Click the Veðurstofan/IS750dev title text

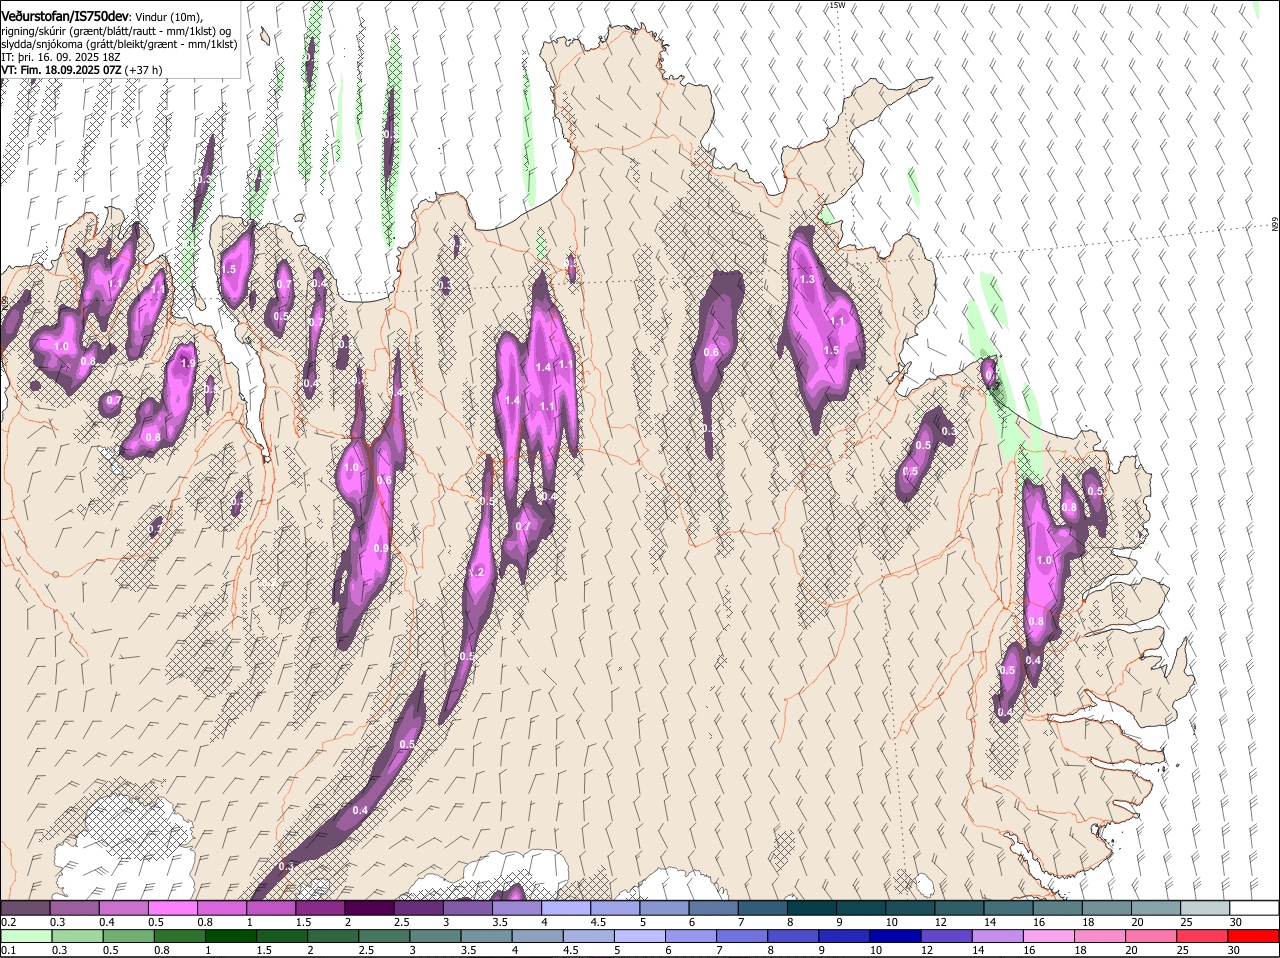(x=65, y=17)
